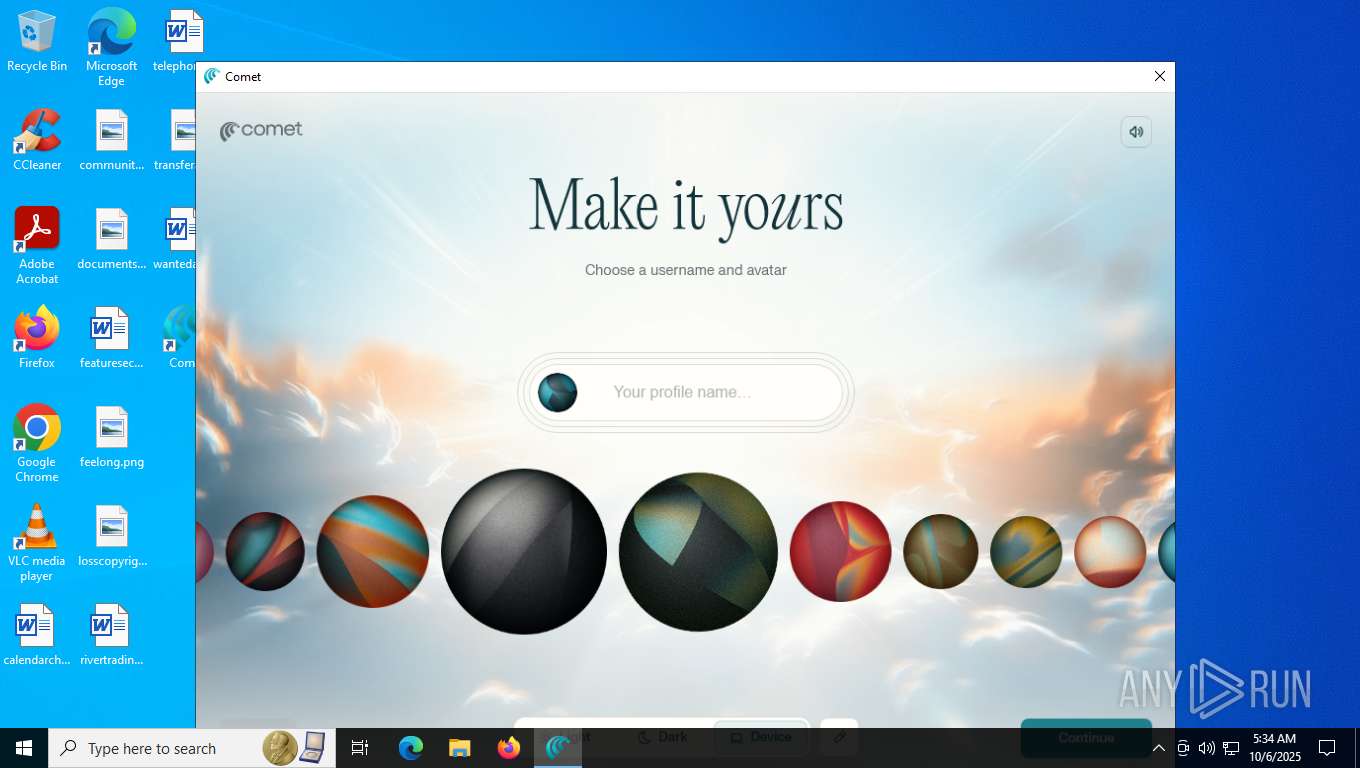Select the white and red glowing avatar
This screenshot has height=768, width=1360.
(1110, 552)
